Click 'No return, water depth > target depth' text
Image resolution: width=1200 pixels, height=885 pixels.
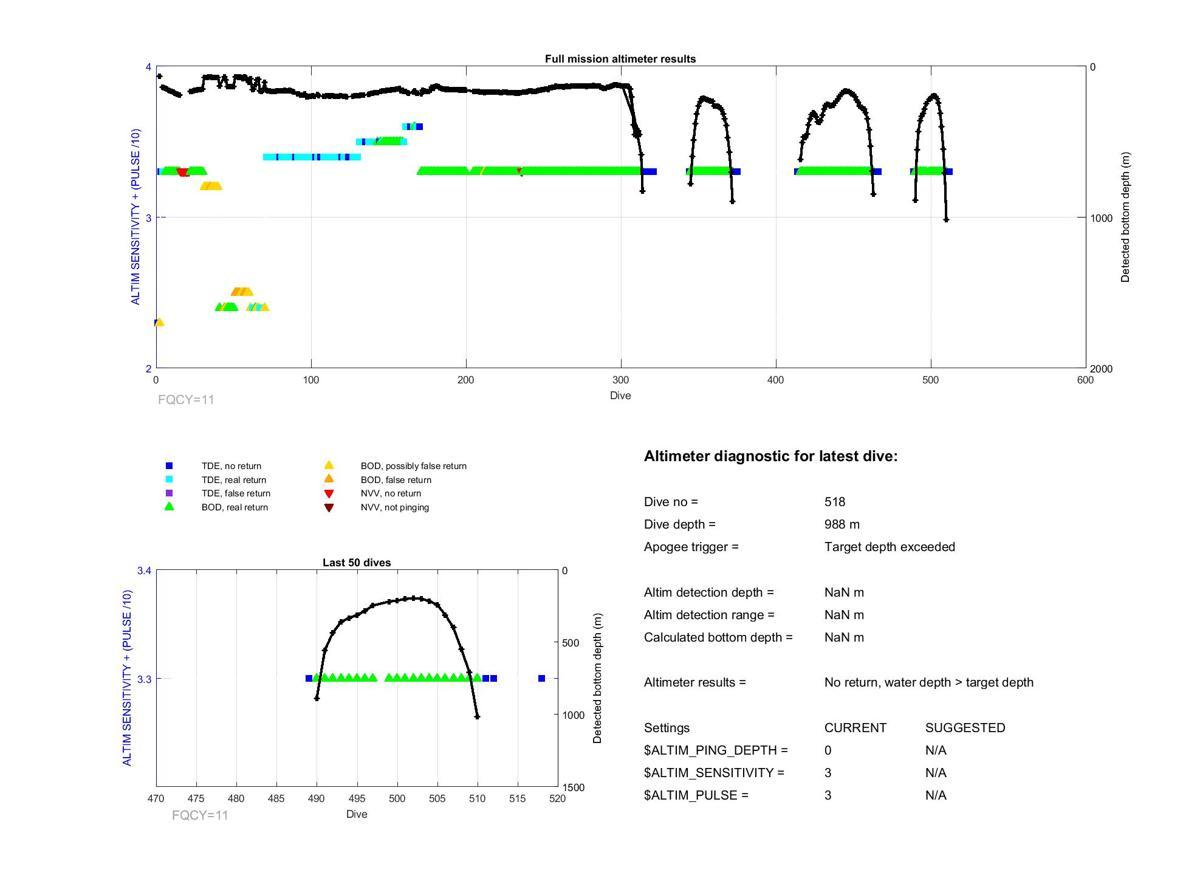point(929,682)
